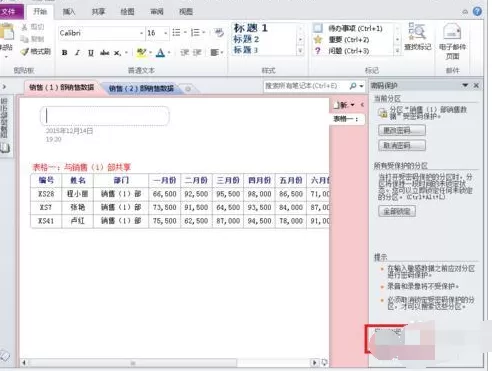Expand the notebook navigation bar arrow
This screenshot has height=371, width=492.
pos(4,87)
